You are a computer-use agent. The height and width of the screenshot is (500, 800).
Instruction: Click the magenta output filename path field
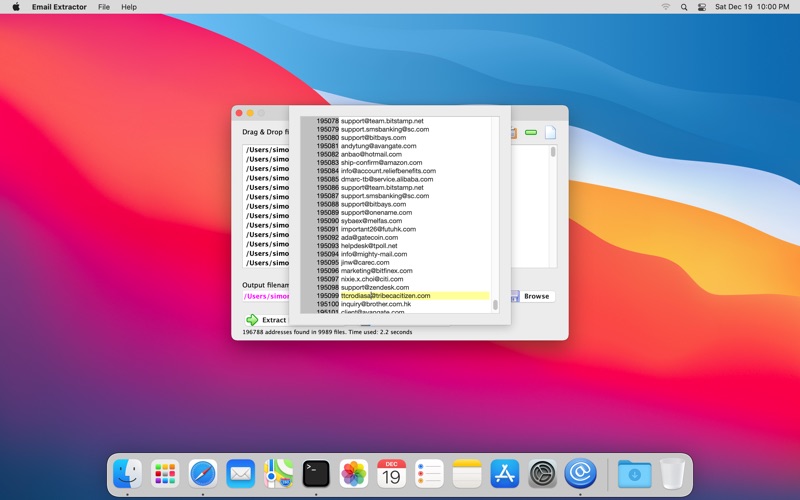tap(266, 296)
